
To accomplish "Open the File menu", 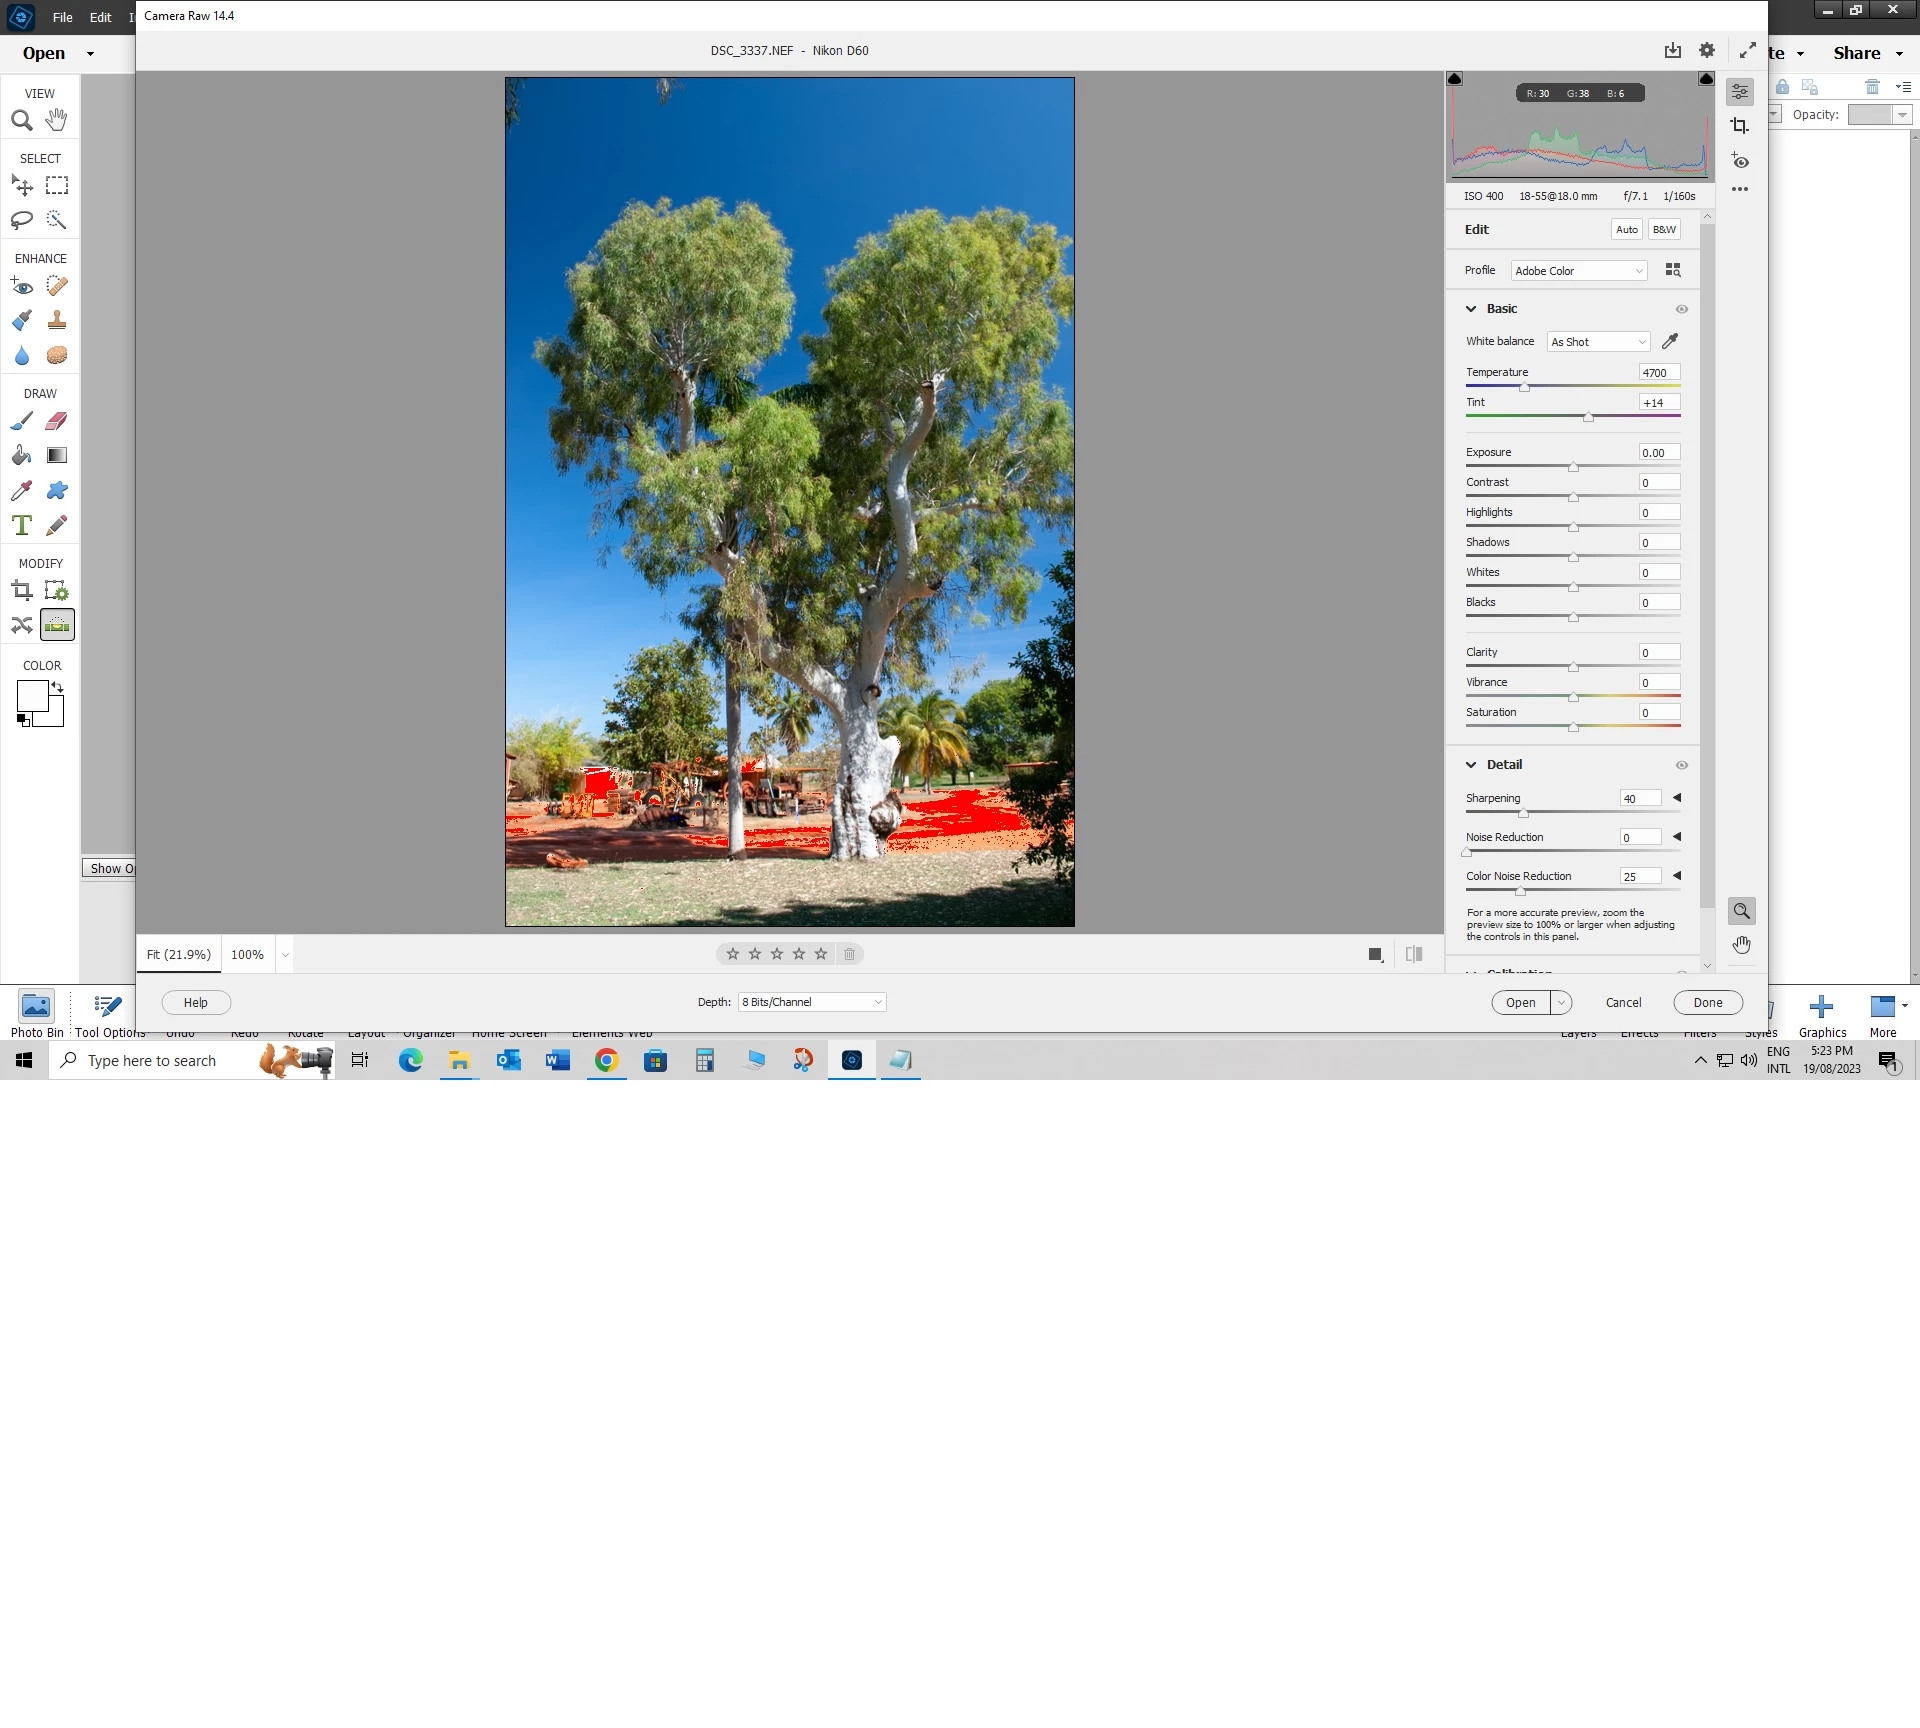I will click(62, 17).
